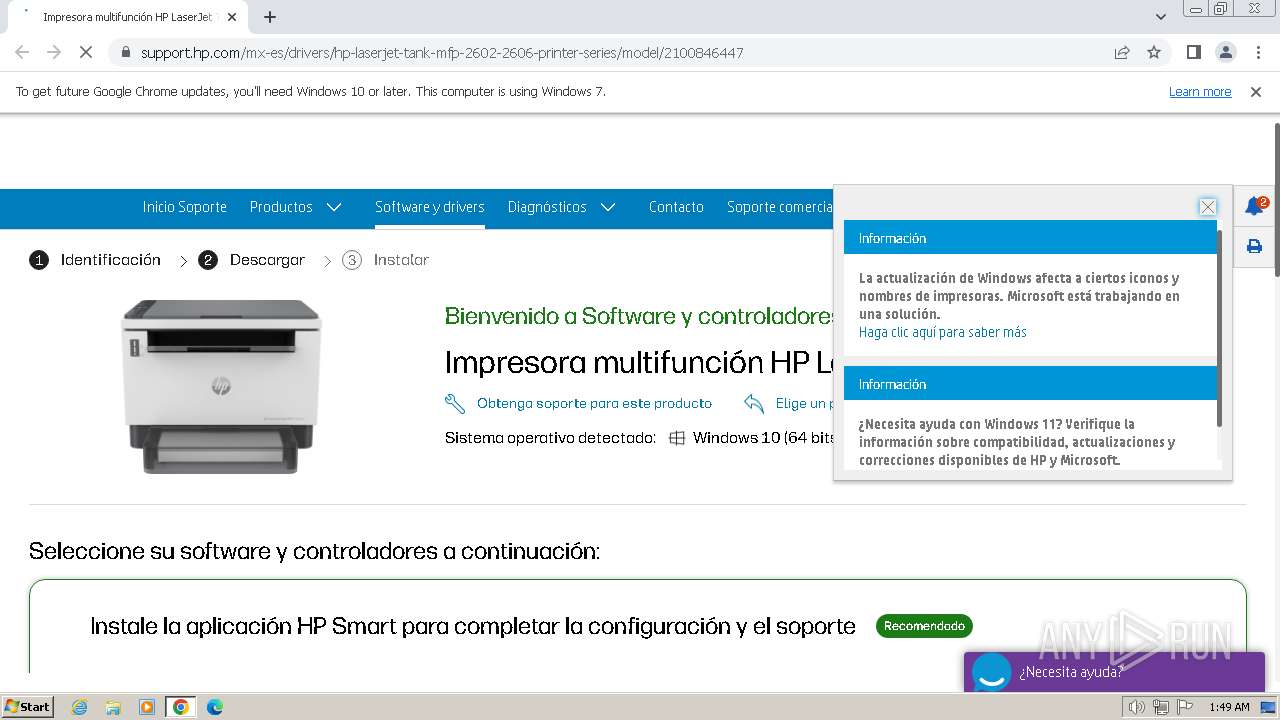Viewport: 1280px width, 720px height.
Task: Click the wrench support icon
Action: click(455, 403)
